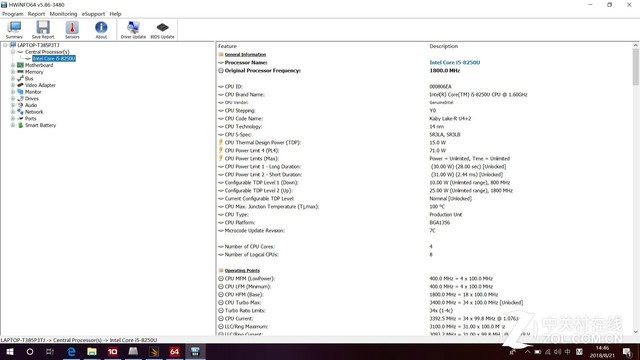Screen dimensions: 640x360
Task: Click the scroll up arrow in detail pane
Action: coord(636,45)
